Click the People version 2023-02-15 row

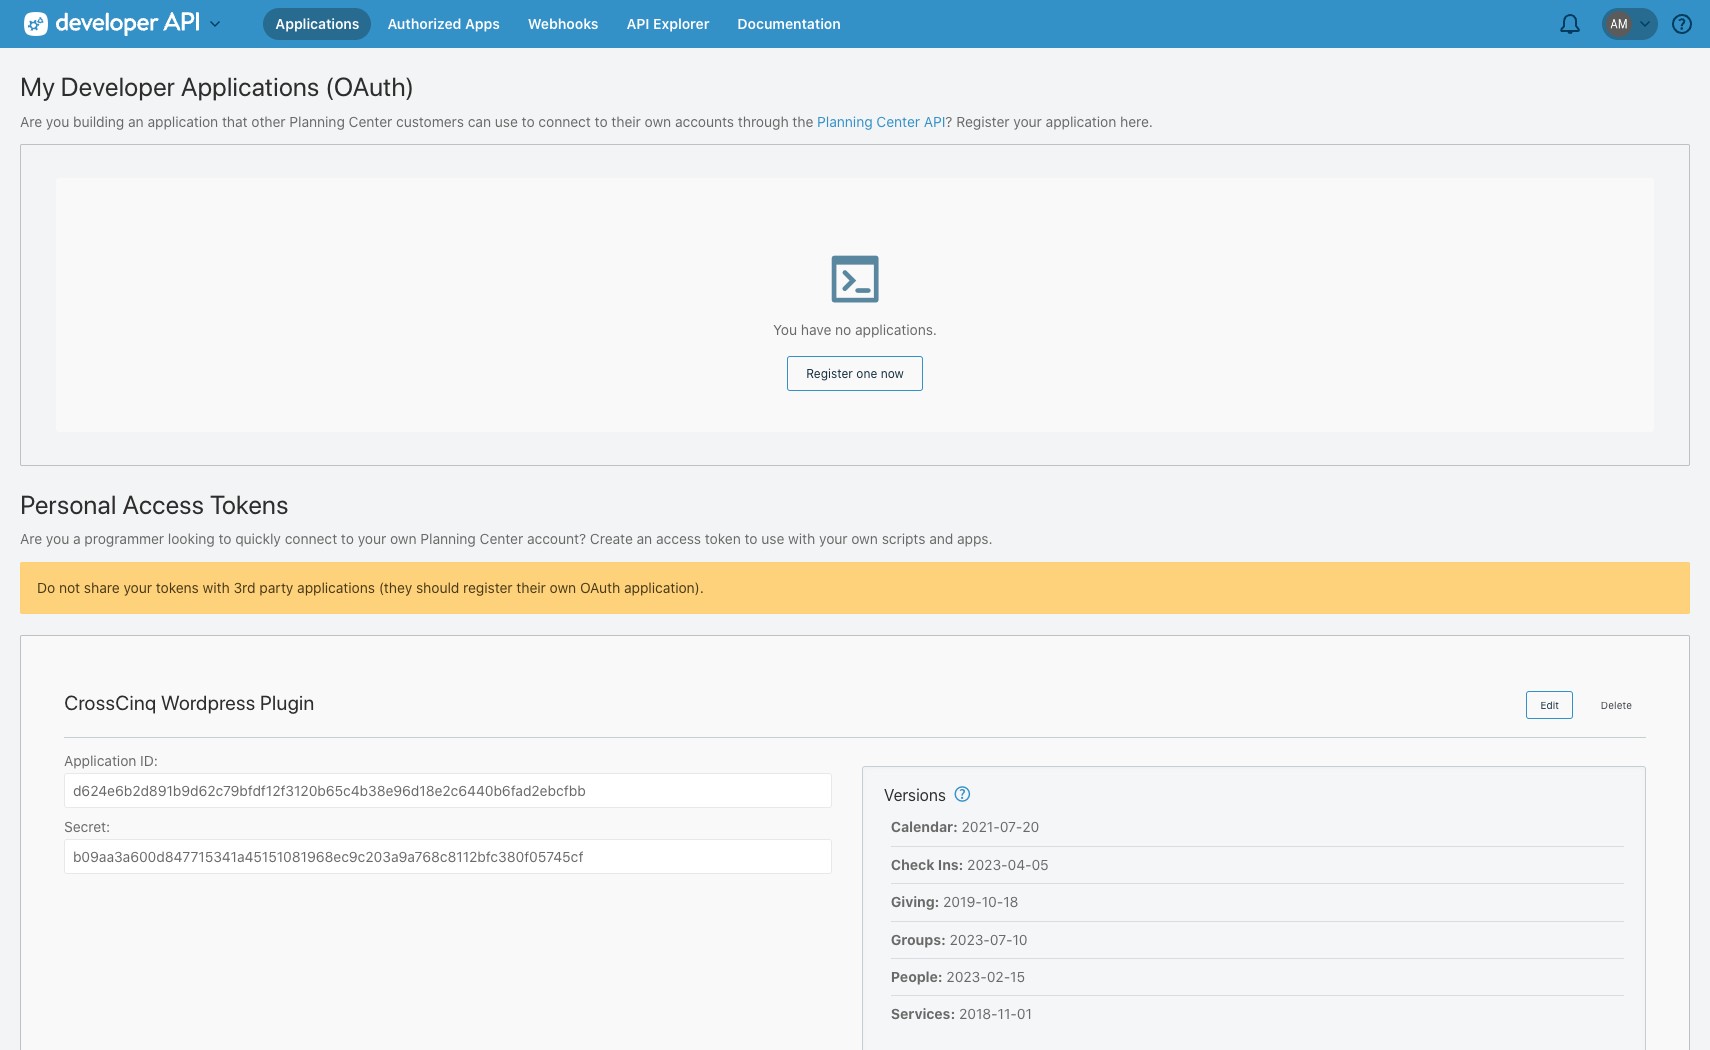(x=1257, y=977)
